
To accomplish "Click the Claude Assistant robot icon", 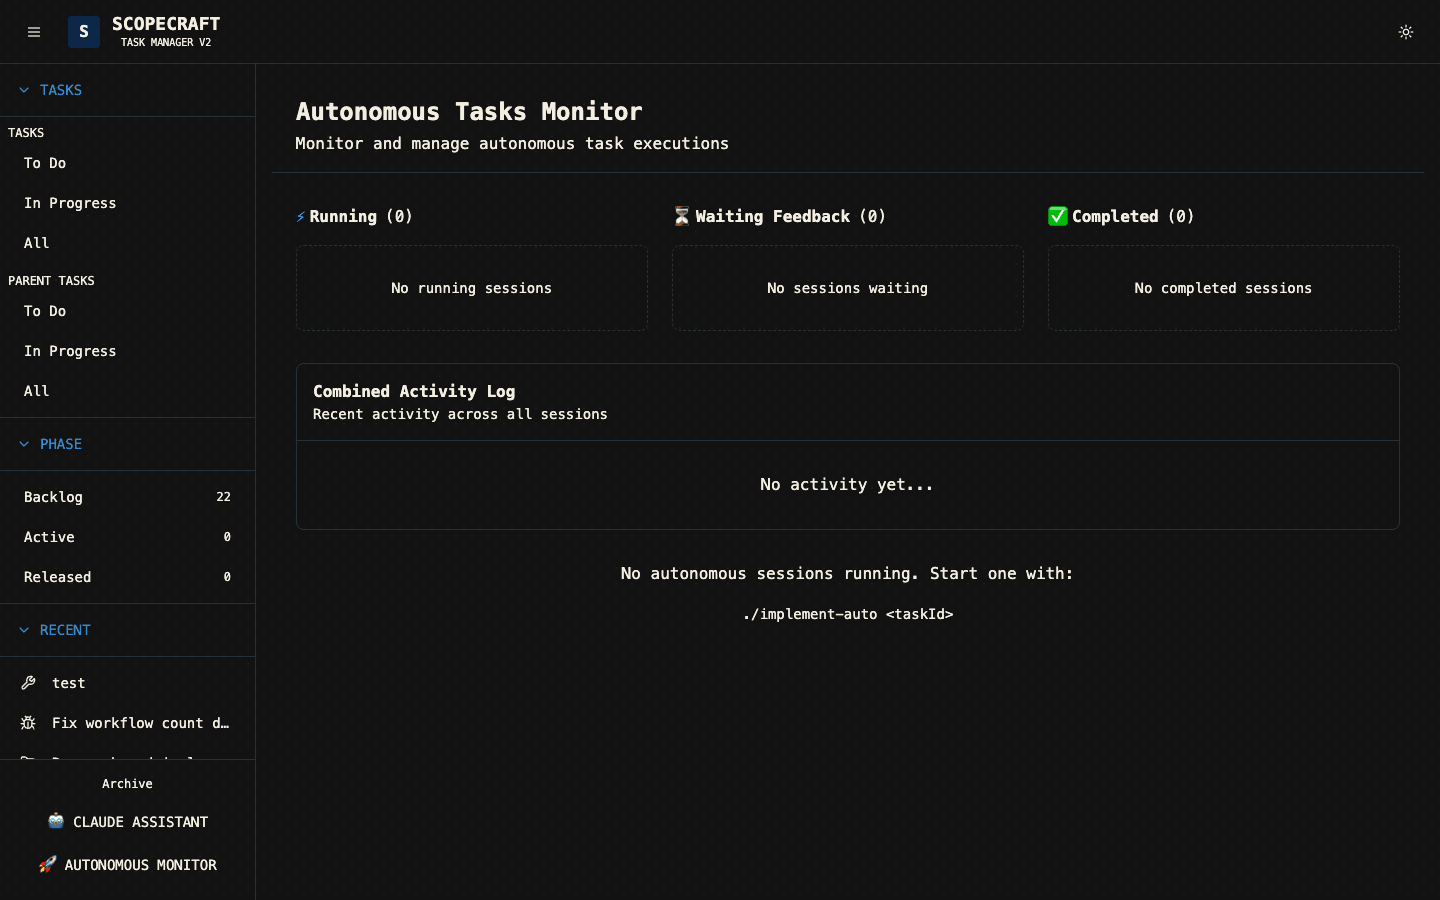I will pyautogui.click(x=56, y=821).
